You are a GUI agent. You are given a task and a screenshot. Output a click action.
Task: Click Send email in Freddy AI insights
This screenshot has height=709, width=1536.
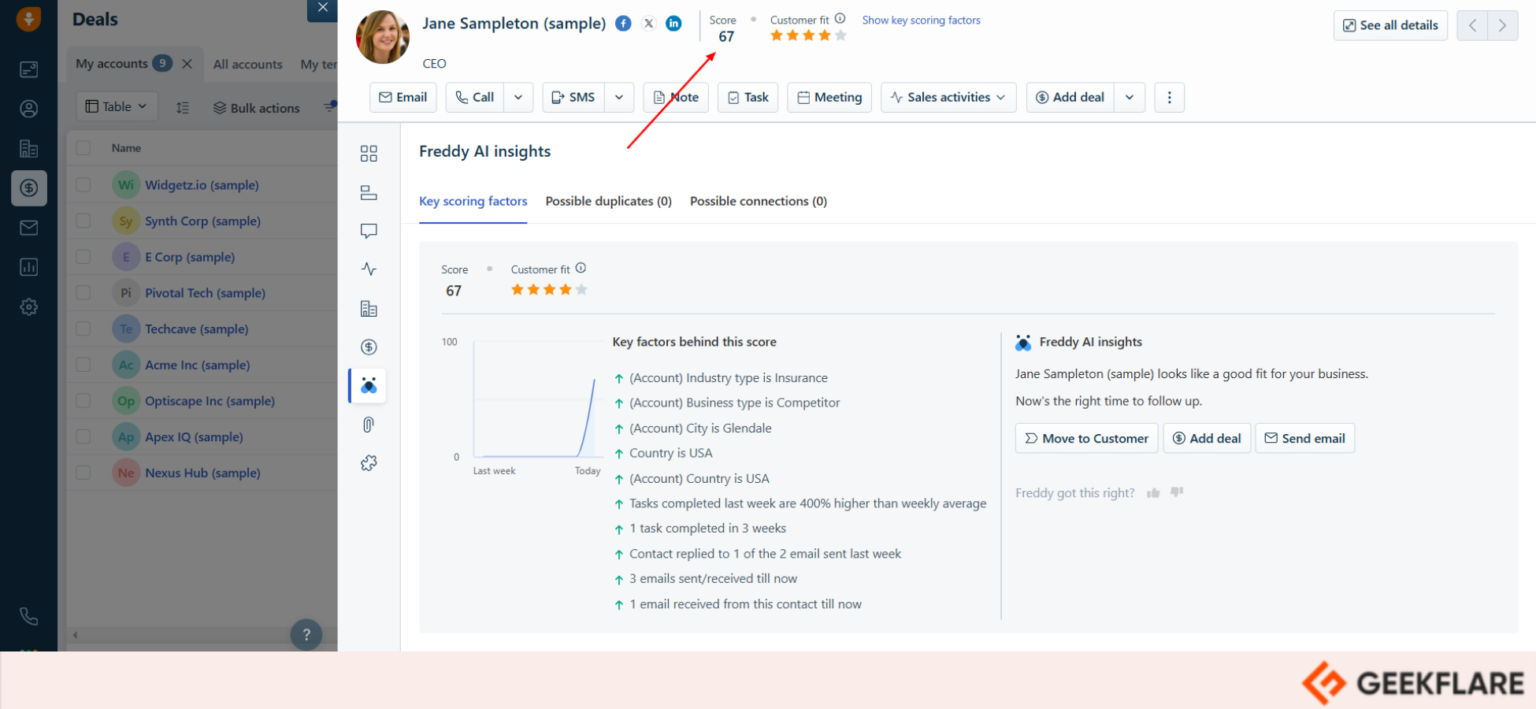coord(1305,438)
